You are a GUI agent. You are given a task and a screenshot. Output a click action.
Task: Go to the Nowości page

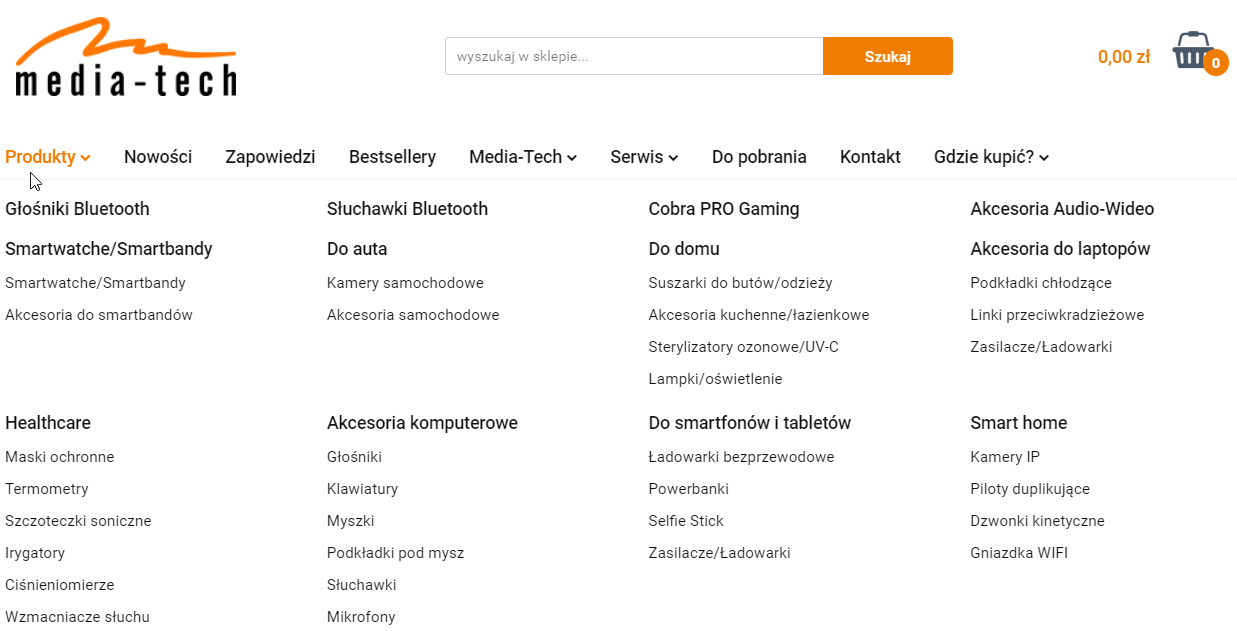tap(158, 157)
